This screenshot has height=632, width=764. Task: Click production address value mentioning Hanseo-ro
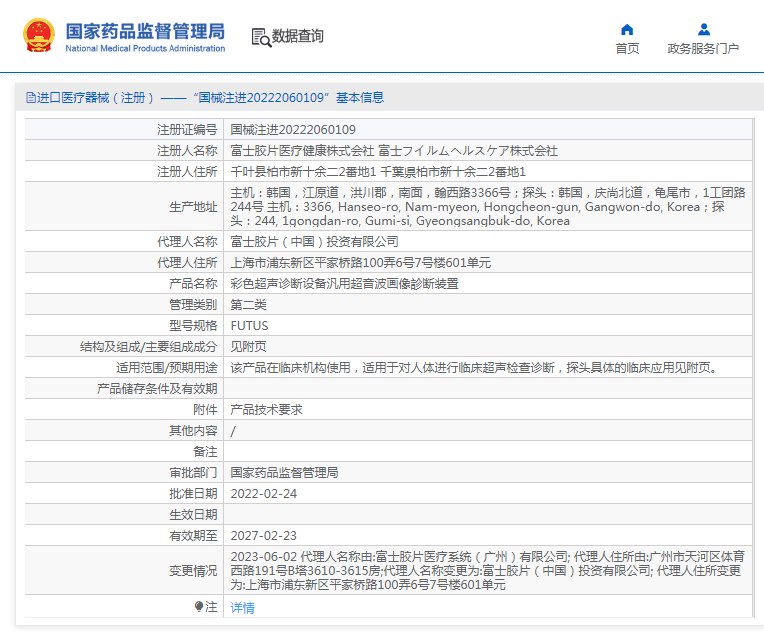click(487, 207)
